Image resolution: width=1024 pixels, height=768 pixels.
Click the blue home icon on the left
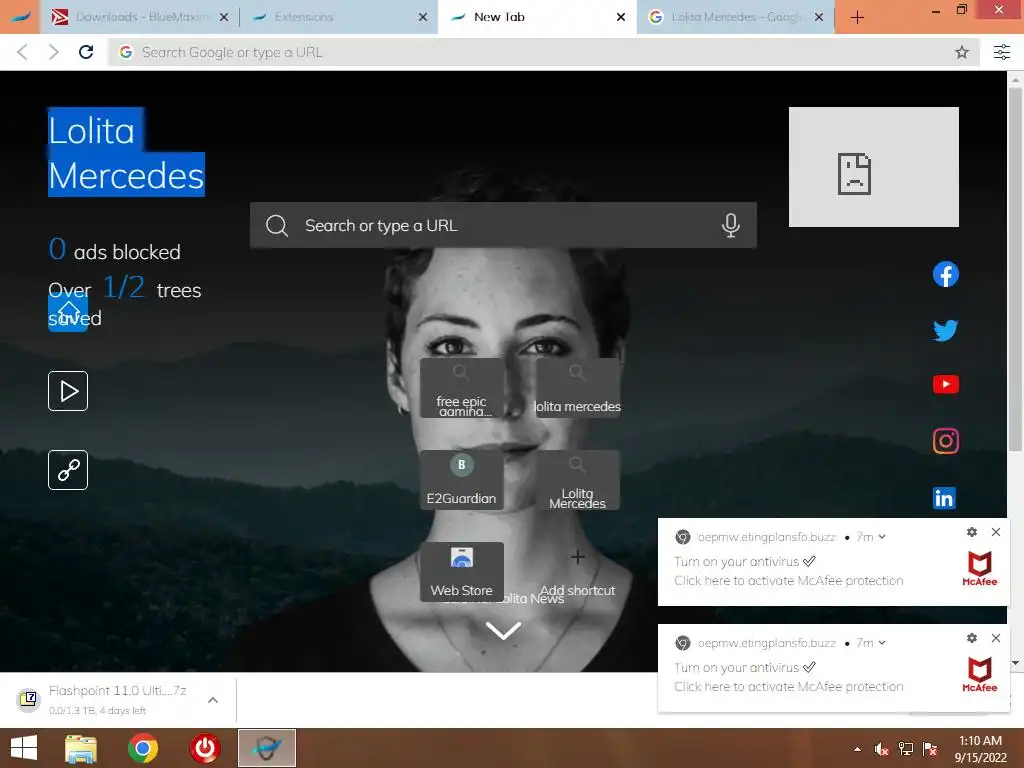[68, 312]
